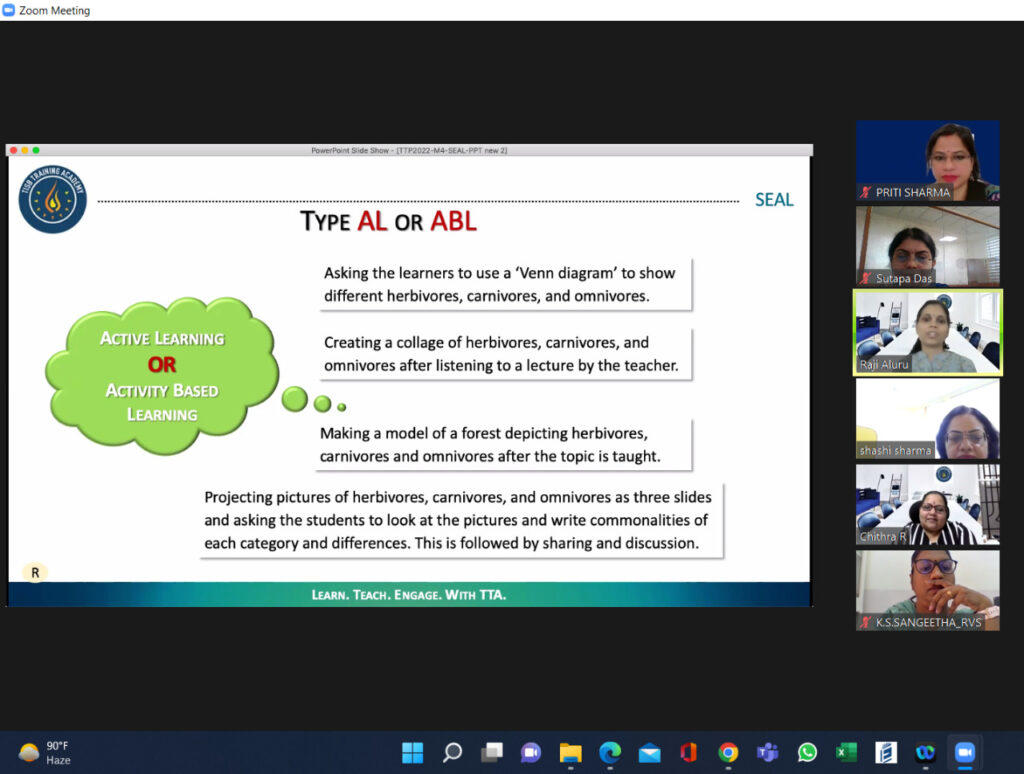
Task: Open the Mail app in the taskbar
Action: point(649,753)
